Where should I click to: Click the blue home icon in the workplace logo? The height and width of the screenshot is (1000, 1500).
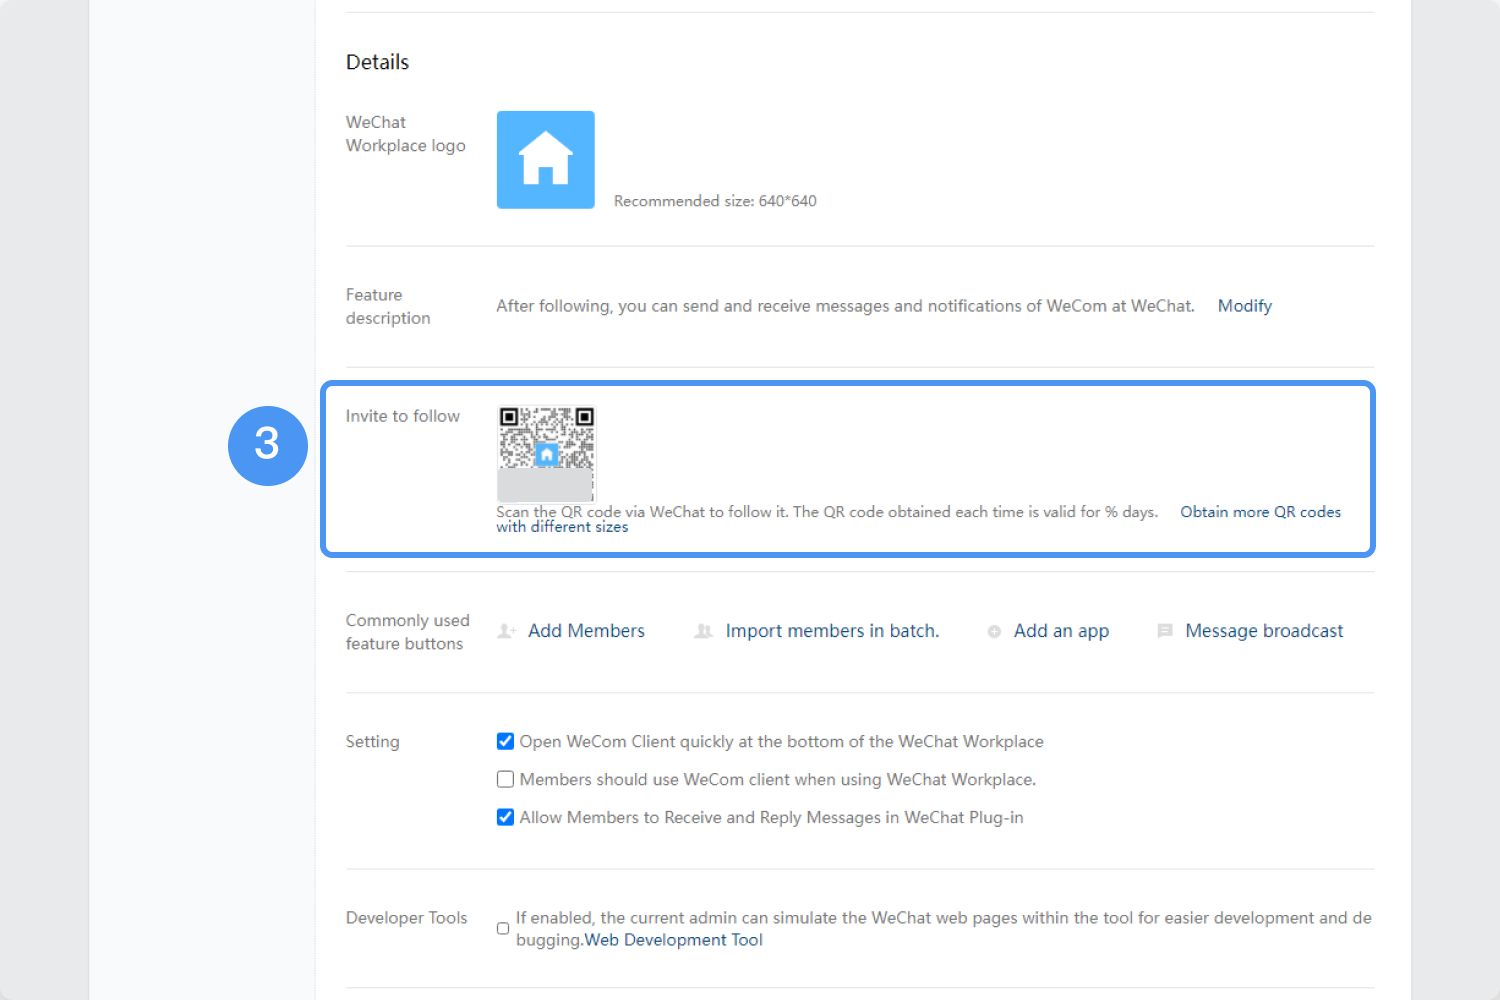[545, 159]
